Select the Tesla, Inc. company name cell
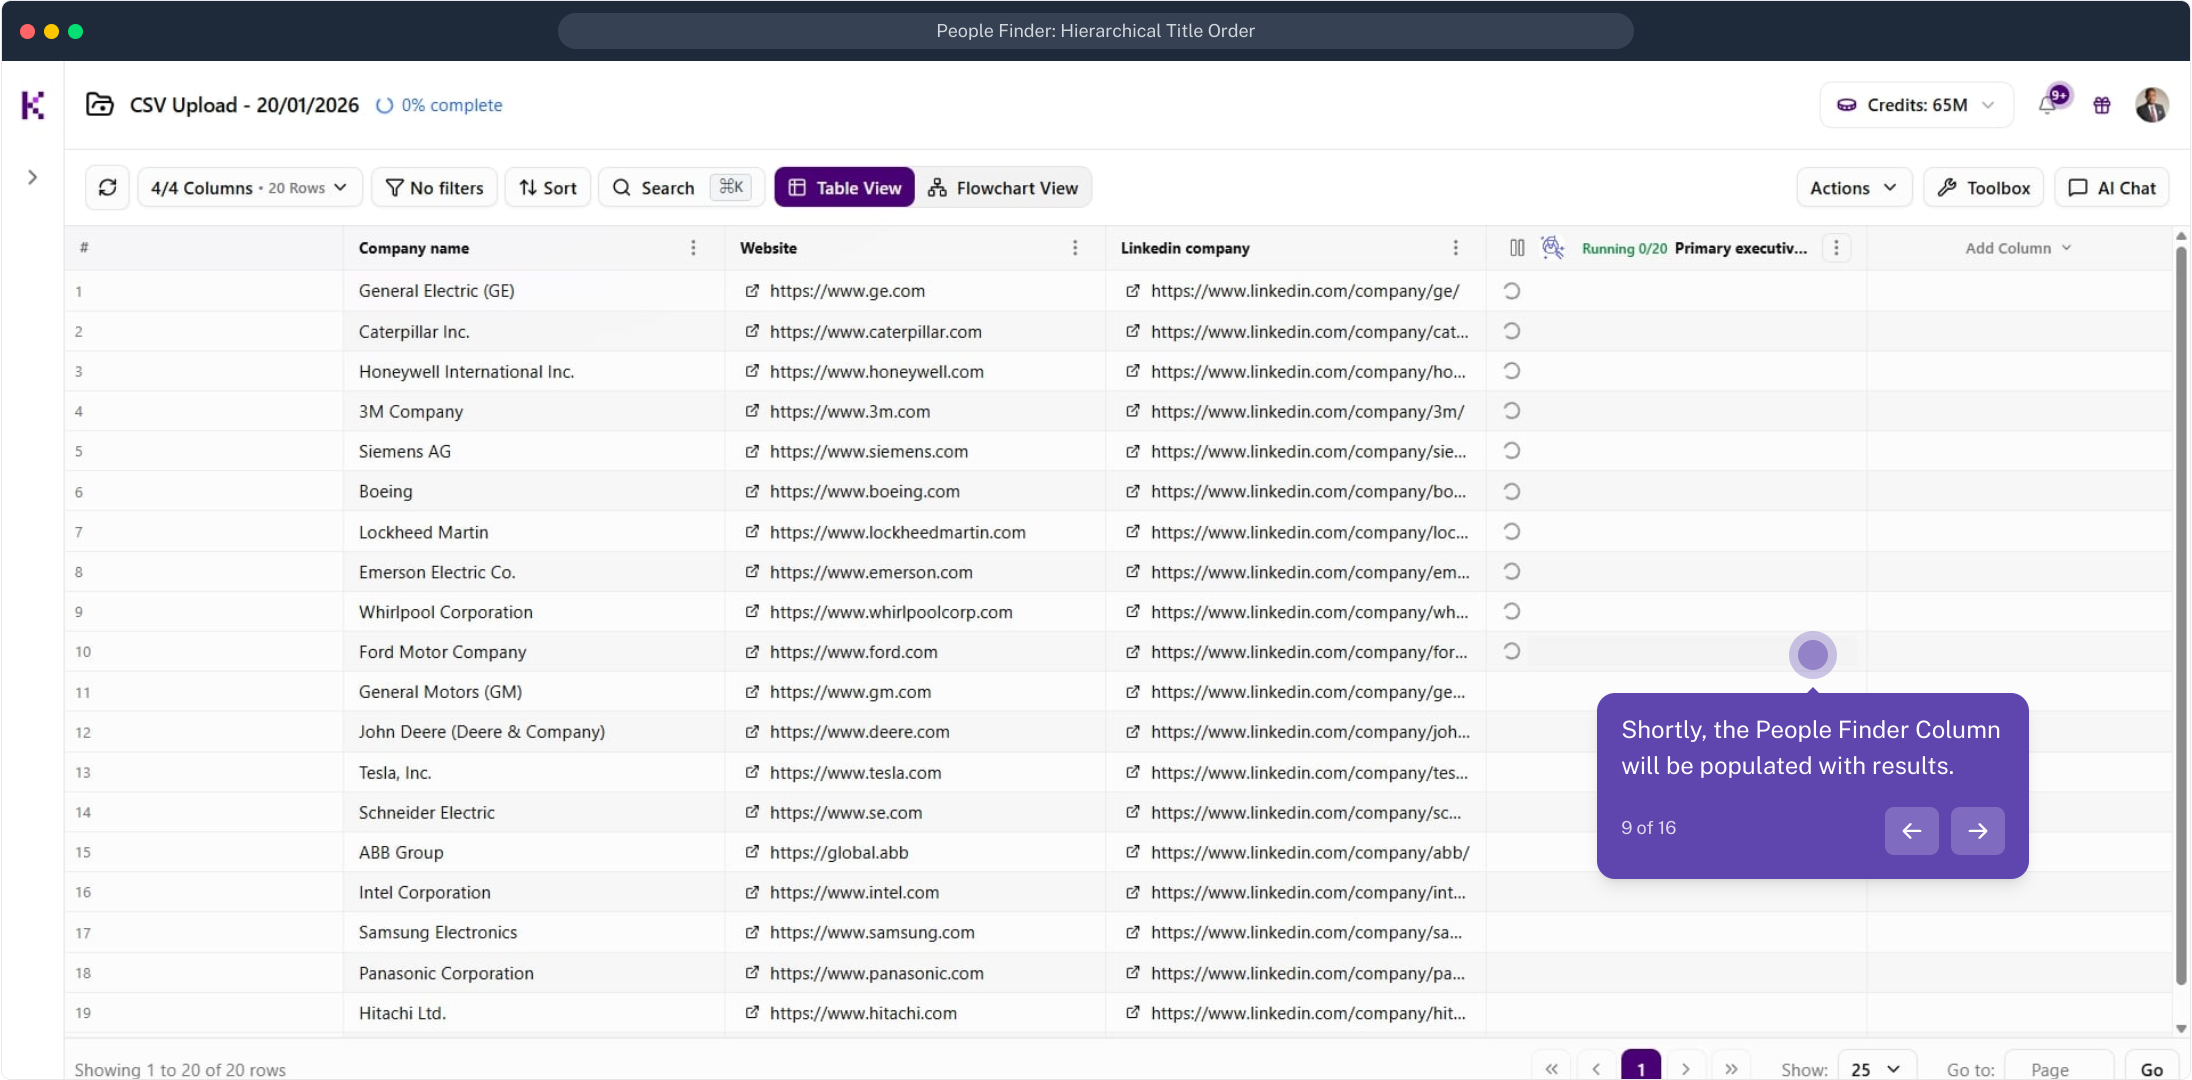This screenshot has height=1080, width=2192. click(x=534, y=773)
